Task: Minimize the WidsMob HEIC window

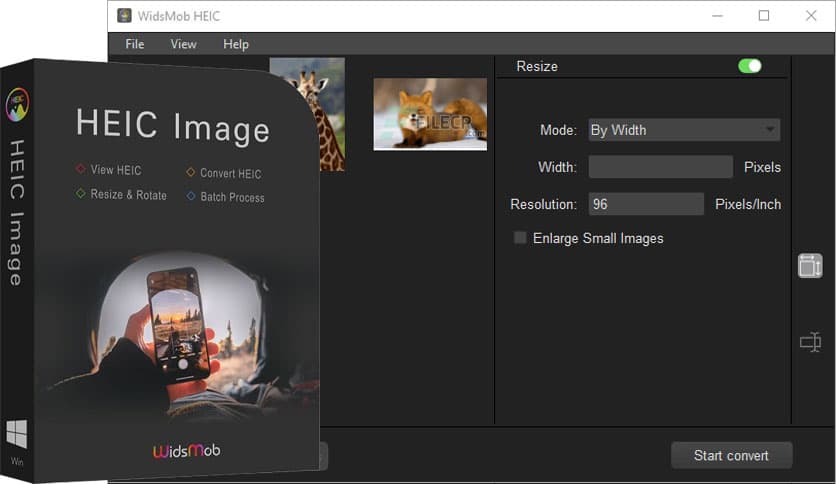Action: (717, 16)
